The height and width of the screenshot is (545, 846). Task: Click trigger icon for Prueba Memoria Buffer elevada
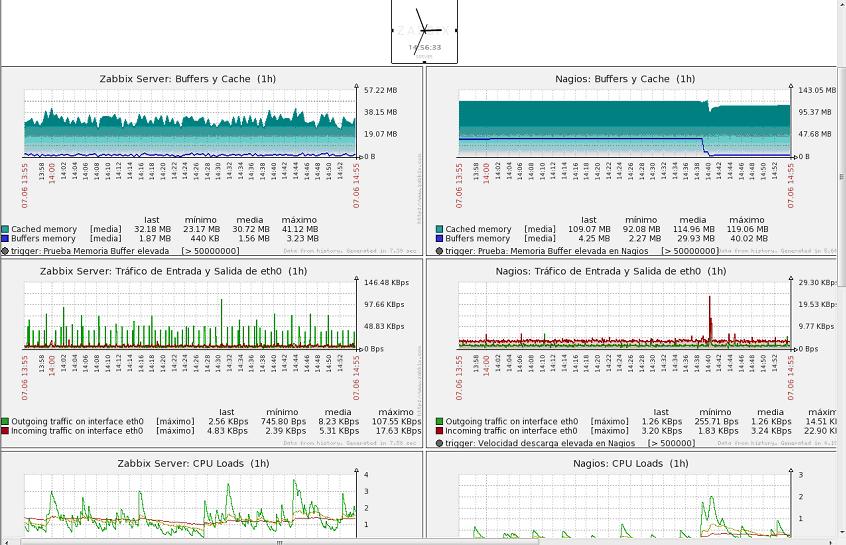tap(5, 251)
